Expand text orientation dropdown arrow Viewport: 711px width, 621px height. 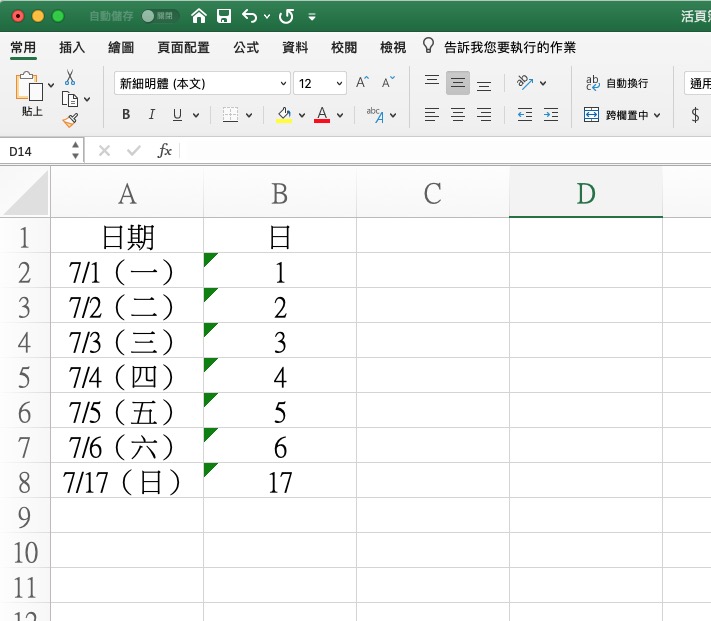click(x=543, y=83)
